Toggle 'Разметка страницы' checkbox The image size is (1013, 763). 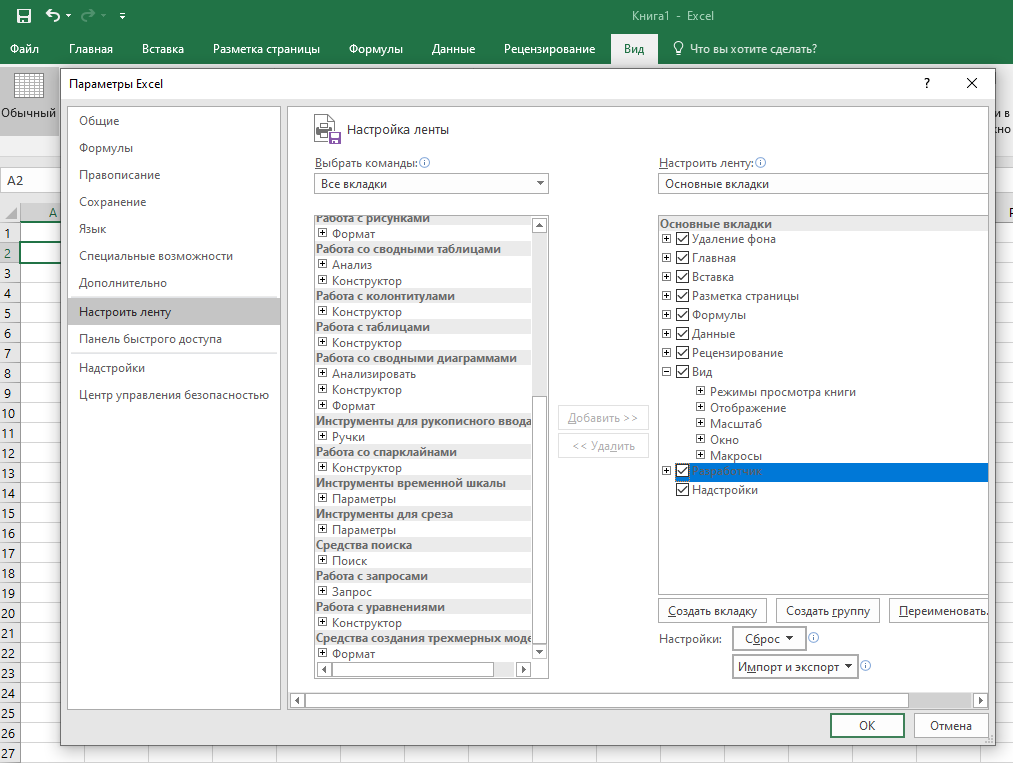pyautogui.click(x=682, y=295)
